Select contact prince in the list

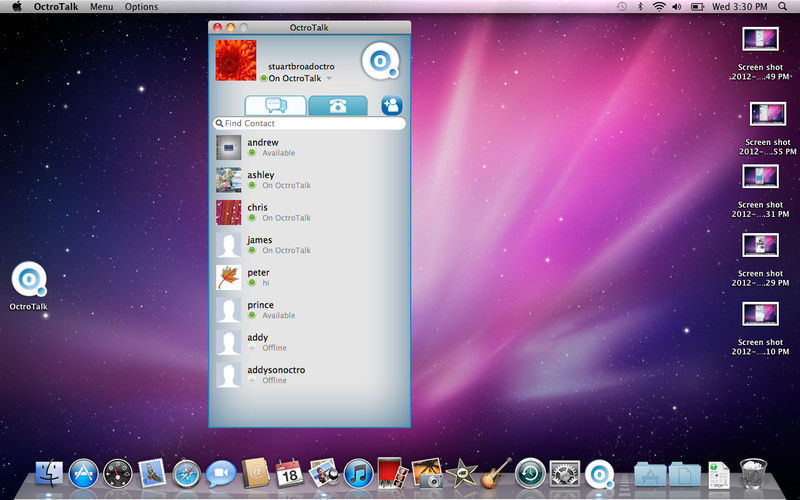(309, 310)
